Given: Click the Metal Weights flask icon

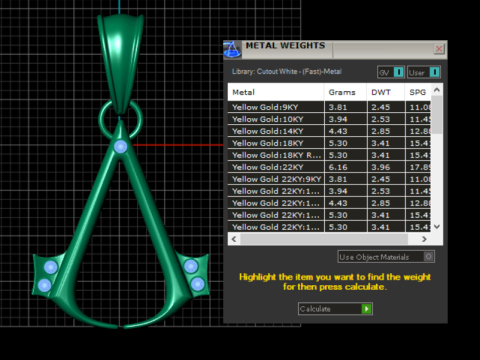Looking at the screenshot, I should point(232,49).
